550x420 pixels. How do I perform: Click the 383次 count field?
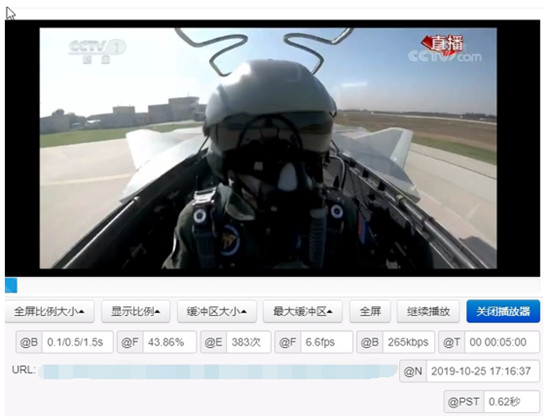pyautogui.click(x=249, y=342)
